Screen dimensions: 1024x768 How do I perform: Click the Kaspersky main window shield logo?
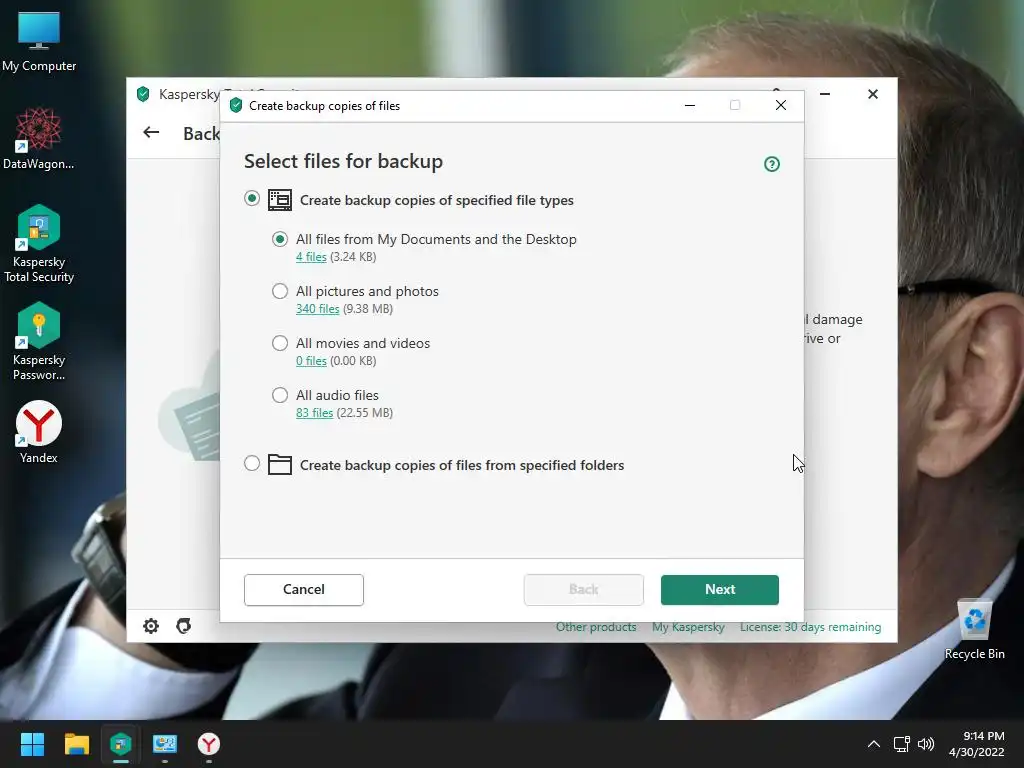[143, 94]
